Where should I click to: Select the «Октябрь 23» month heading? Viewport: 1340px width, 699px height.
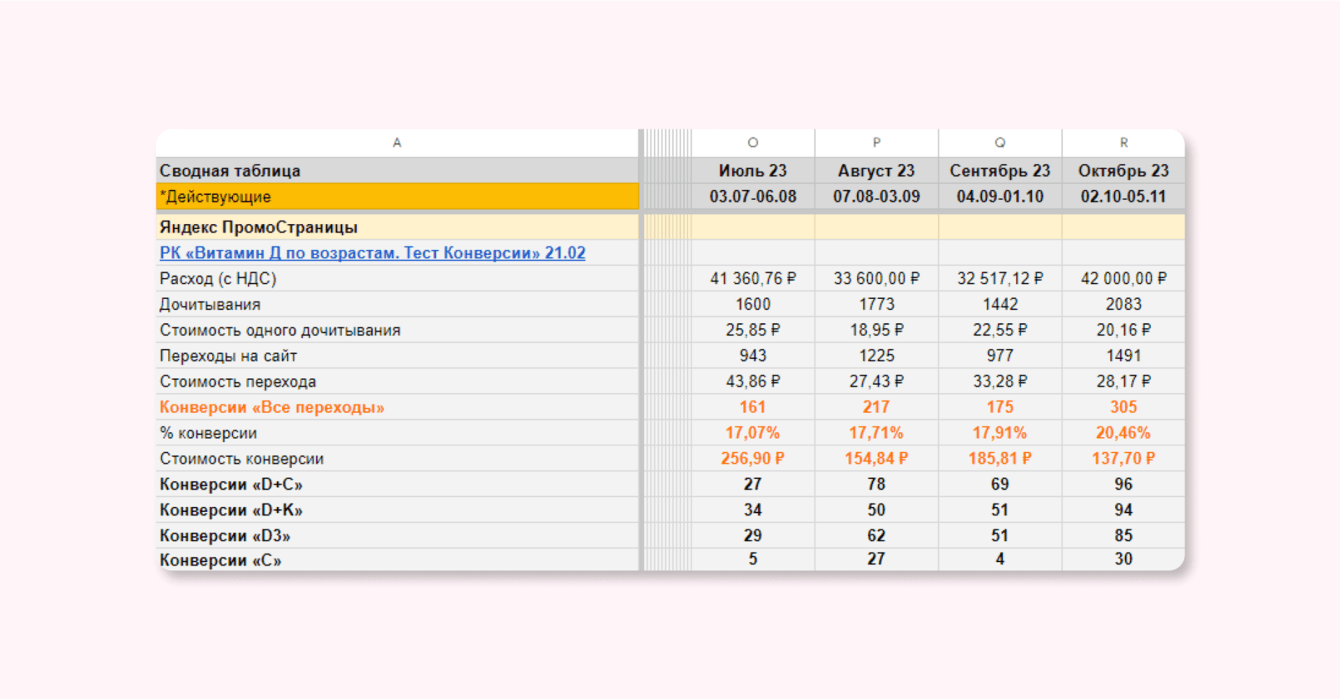pyautogui.click(x=1123, y=171)
